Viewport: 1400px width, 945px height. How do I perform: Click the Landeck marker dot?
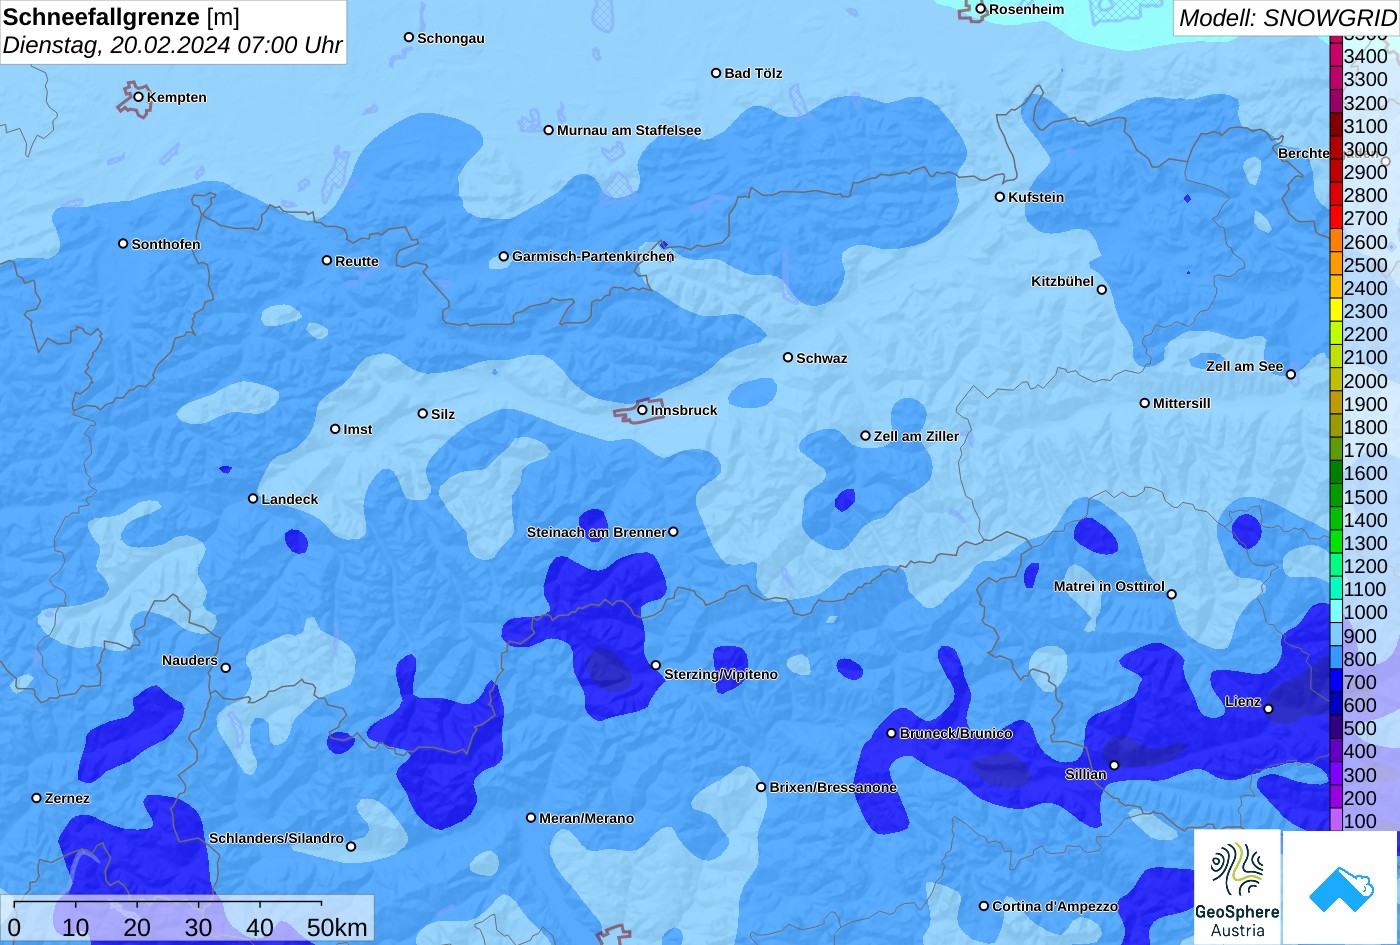click(253, 498)
